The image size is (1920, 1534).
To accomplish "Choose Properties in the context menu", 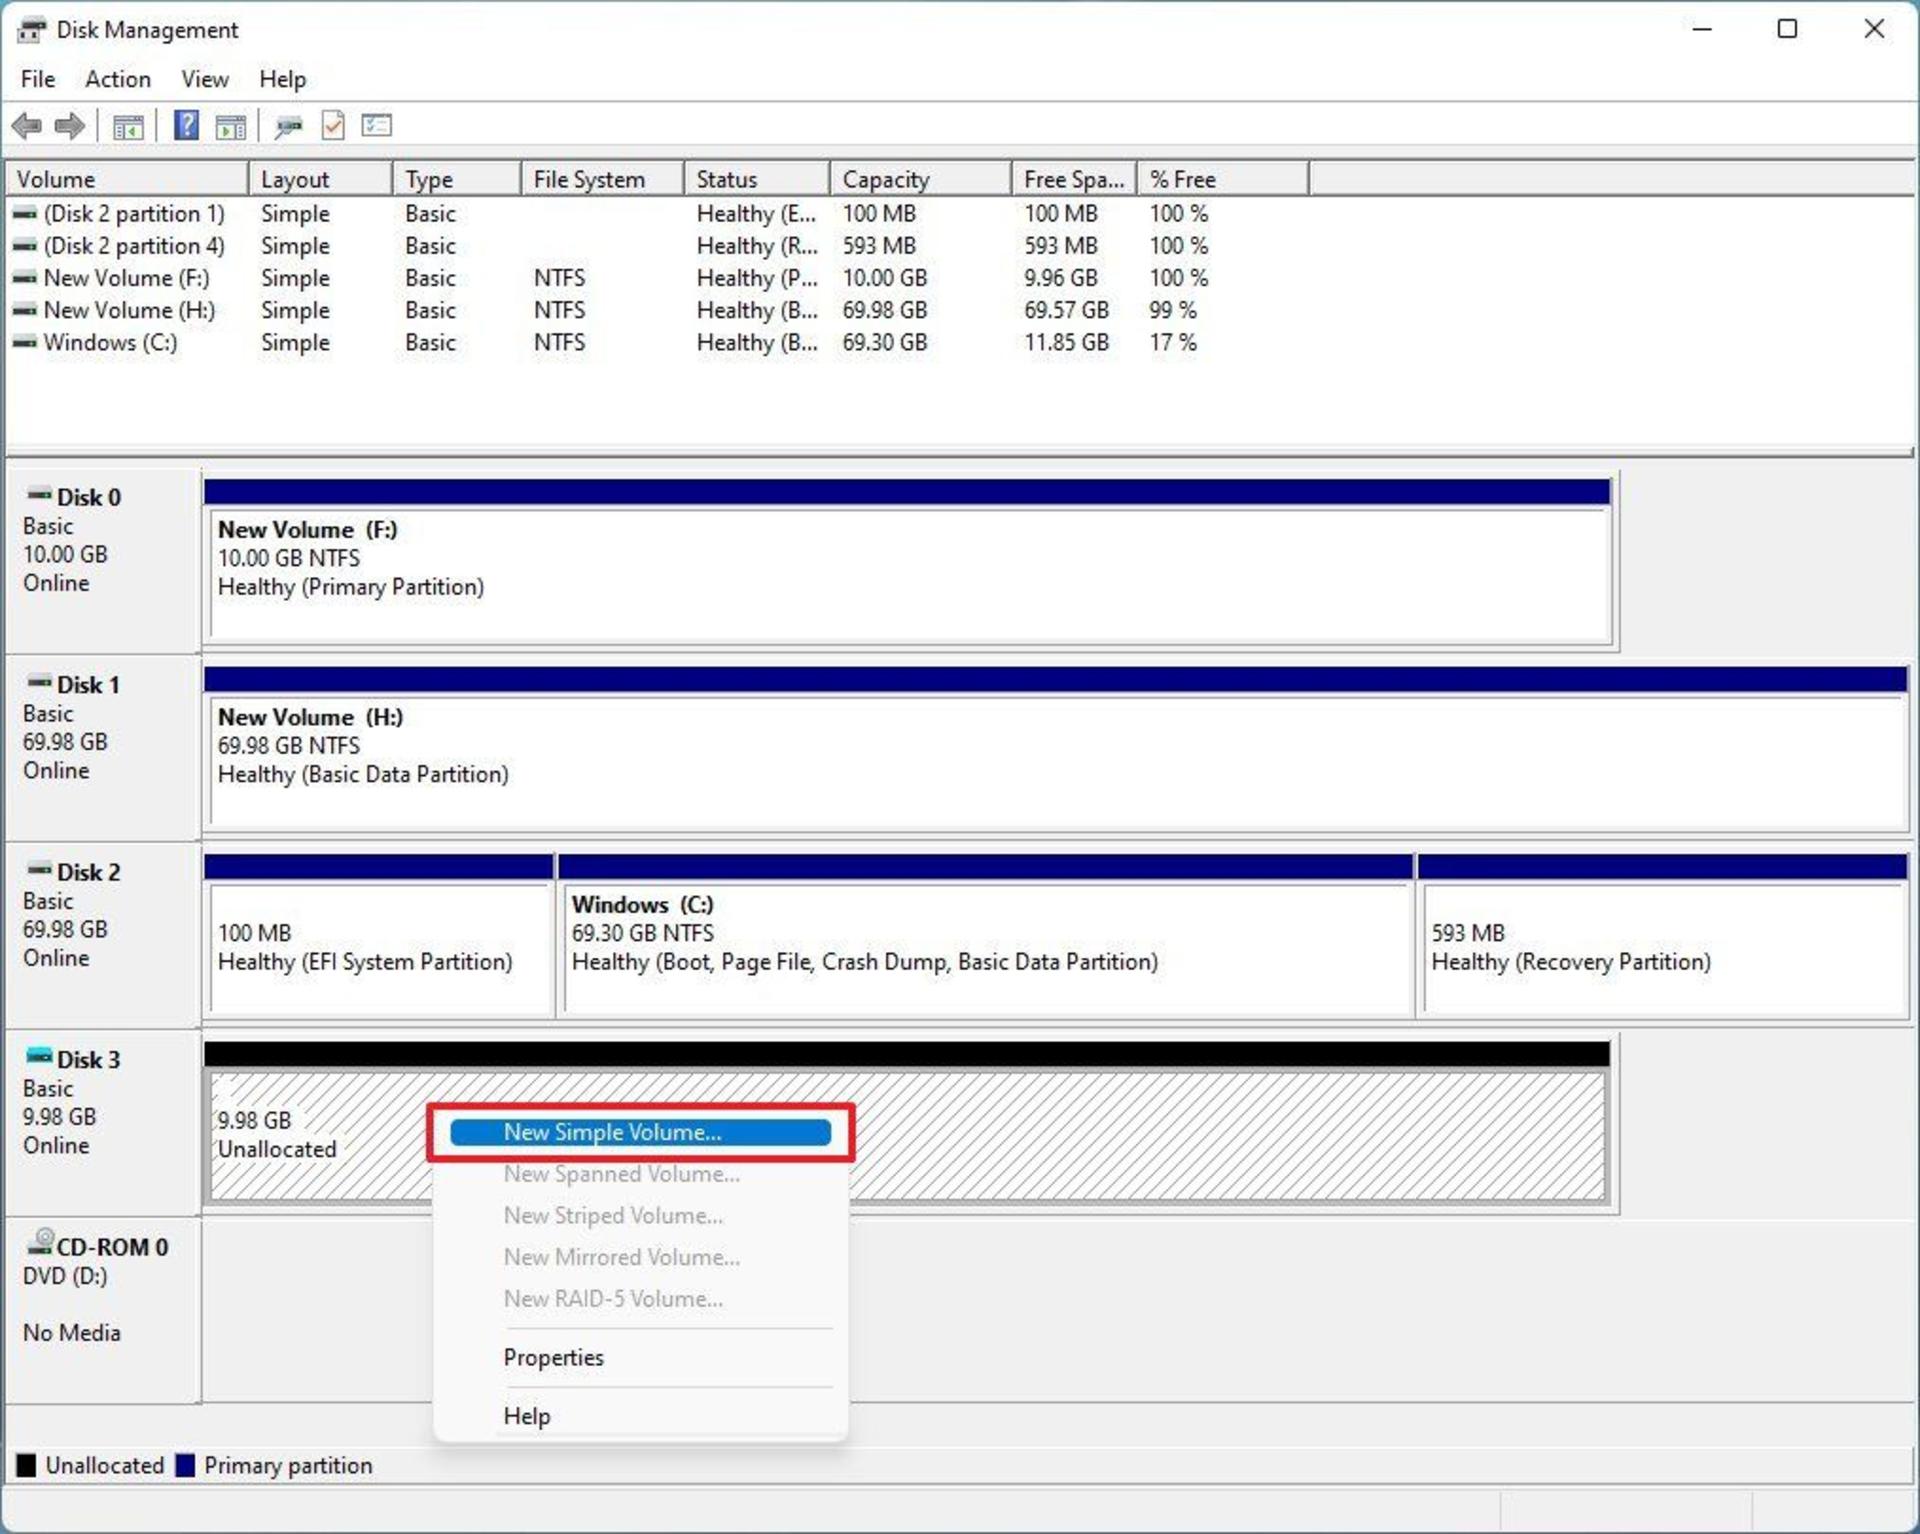I will coord(554,1357).
